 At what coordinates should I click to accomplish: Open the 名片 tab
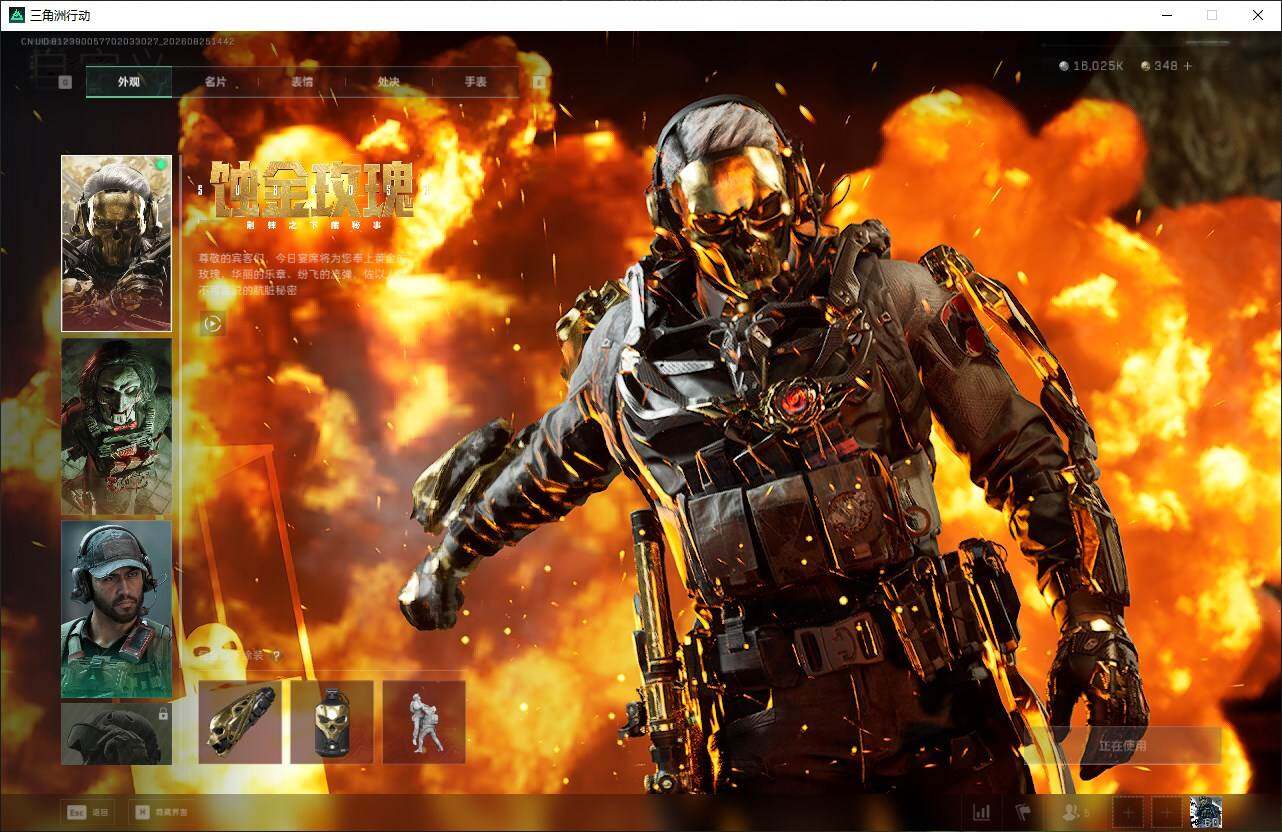tap(215, 82)
